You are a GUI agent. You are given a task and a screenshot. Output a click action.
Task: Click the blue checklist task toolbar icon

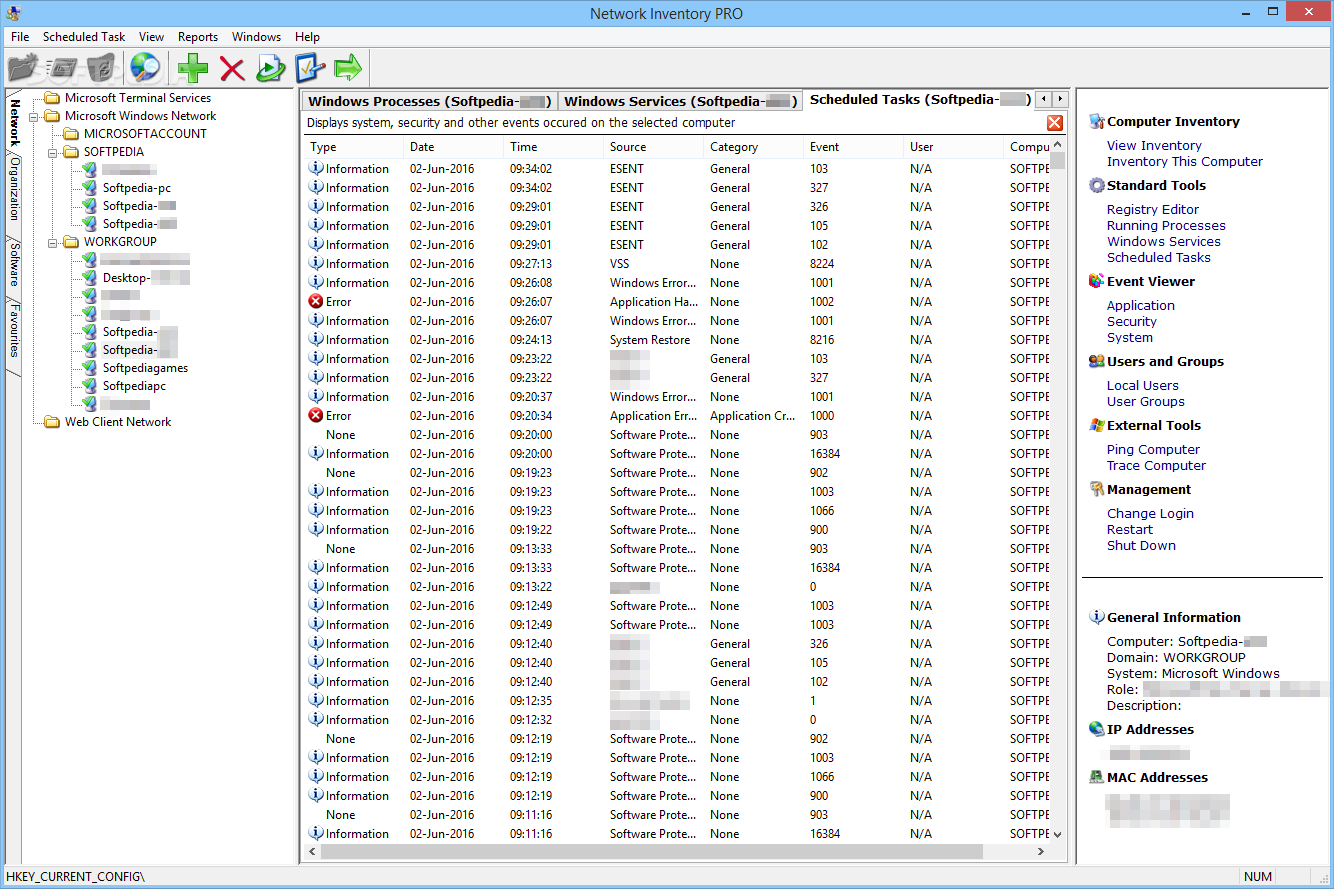tap(310, 68)
